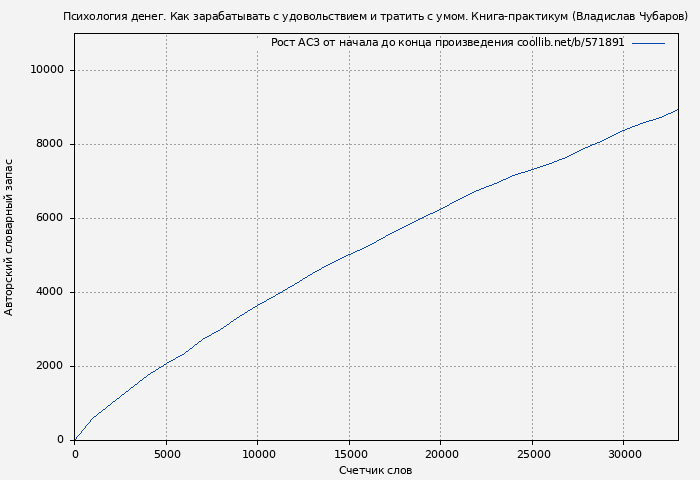Click the author name 'Владислав Чубаров' in the title
Image resolution: width=700 pixels, height=480 pixels.
629,17
